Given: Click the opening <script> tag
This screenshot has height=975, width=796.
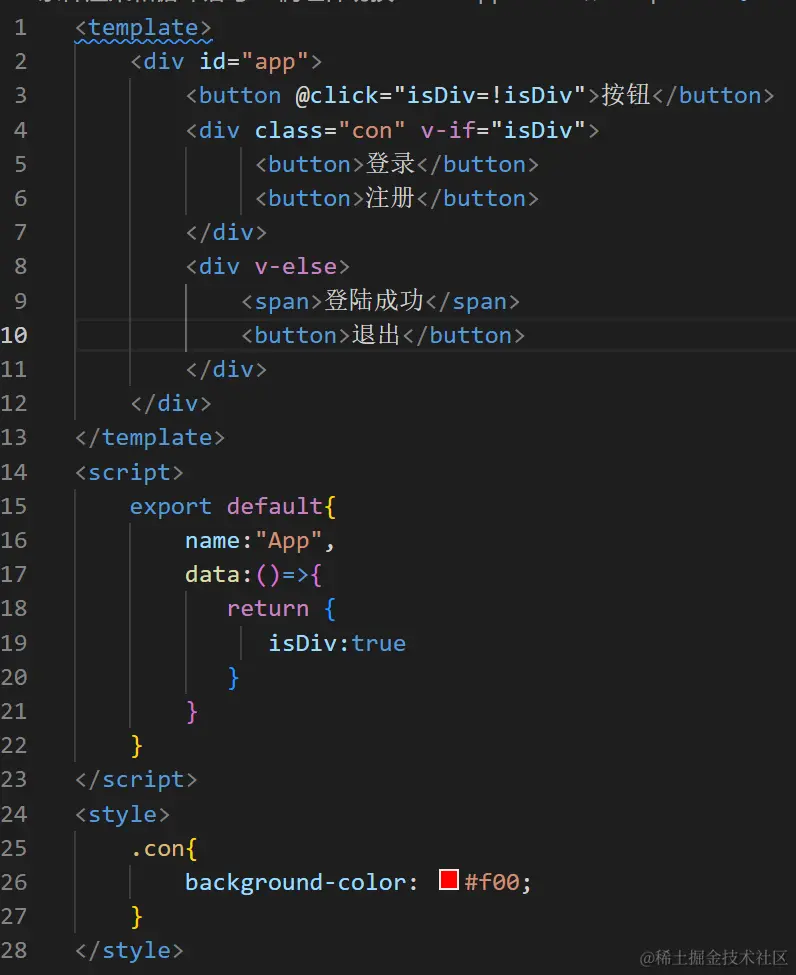Looking at the screenshot, I should click(129, 473).
